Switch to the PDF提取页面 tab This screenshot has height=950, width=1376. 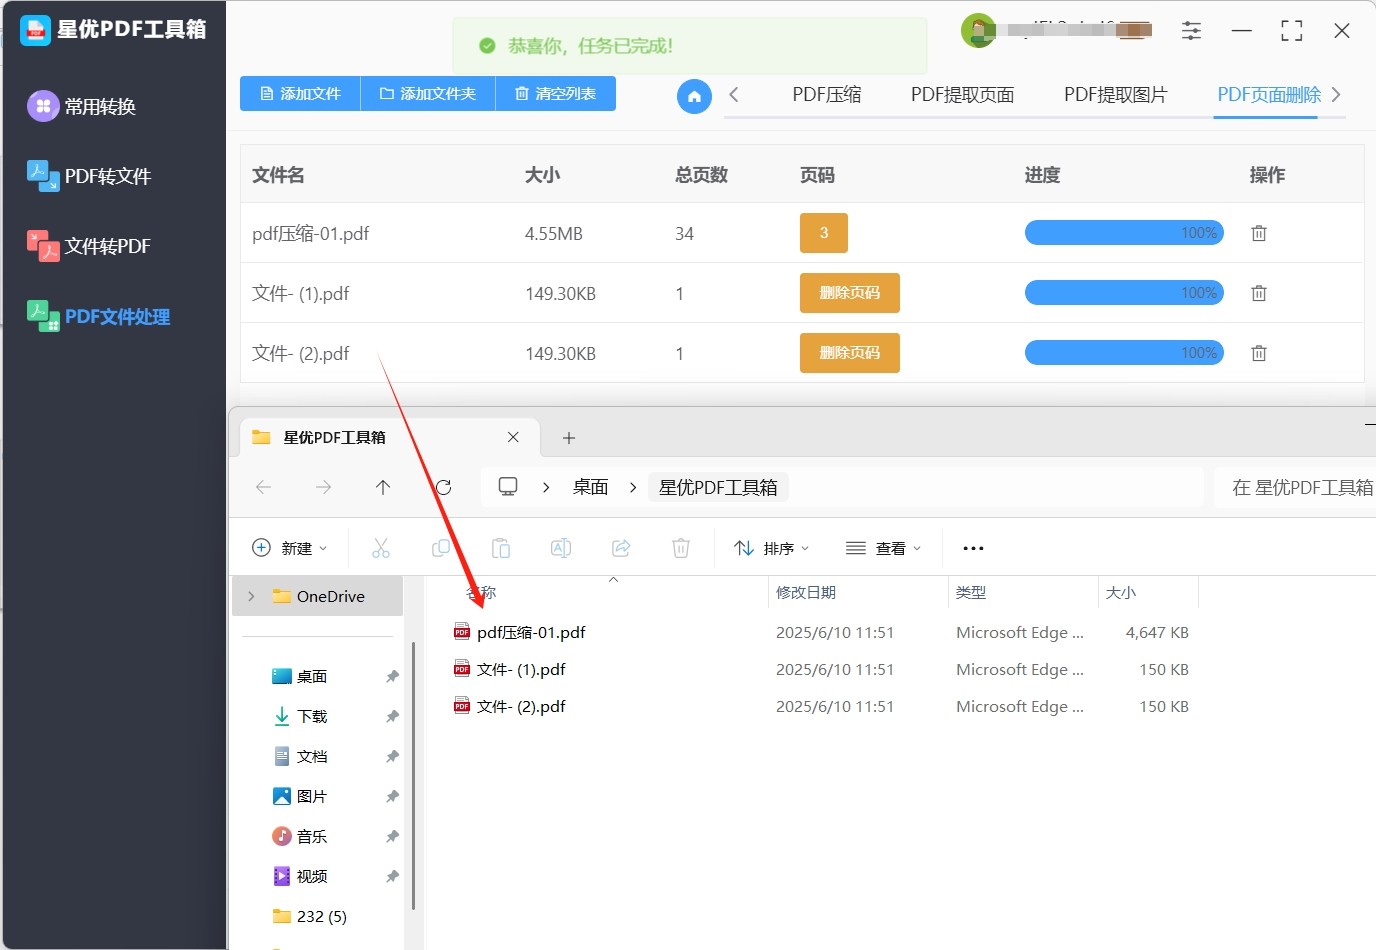962,95
